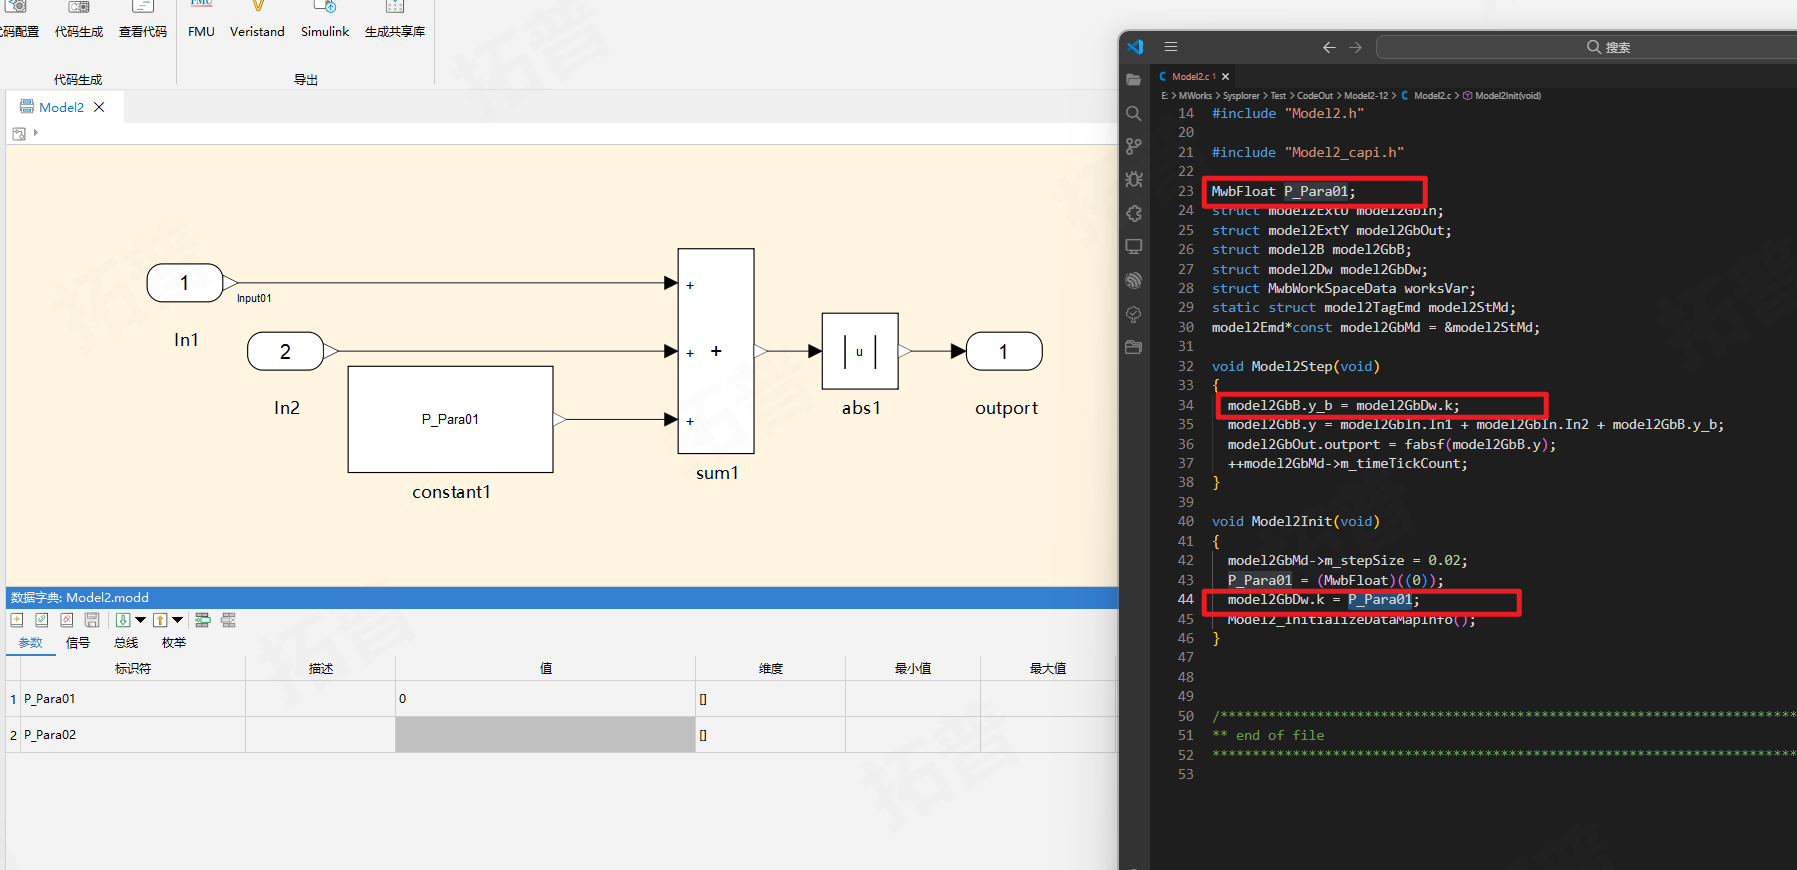Switch to the 参数 (parameters) tab
1797x870 pixels.
click(x=31, y=643)
